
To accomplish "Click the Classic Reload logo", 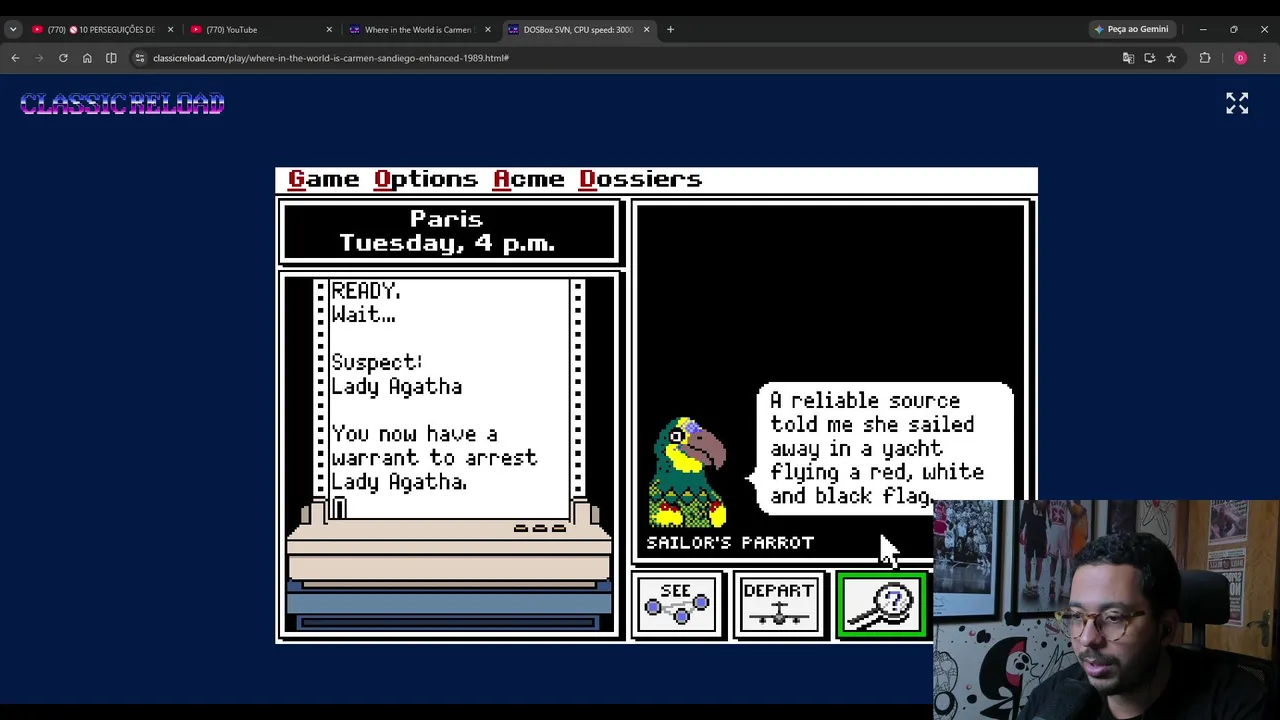I will coord(122,103).
